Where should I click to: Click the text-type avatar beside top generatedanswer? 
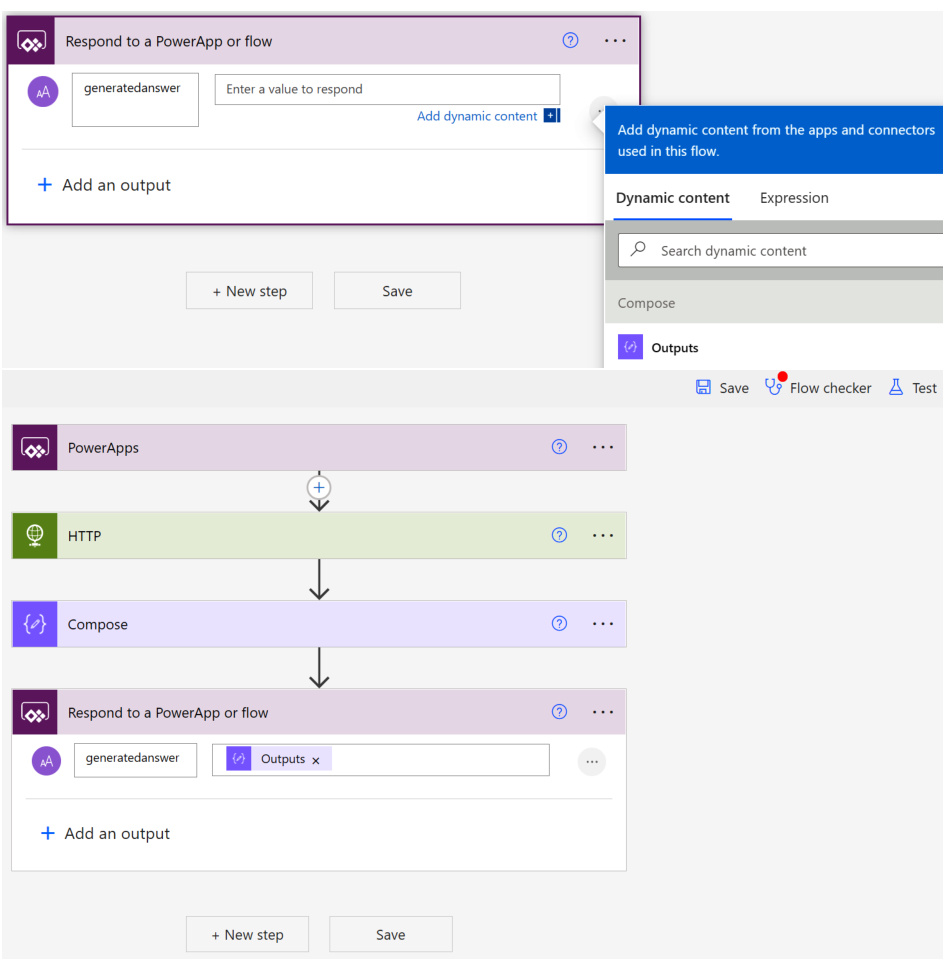click(43, 92)
